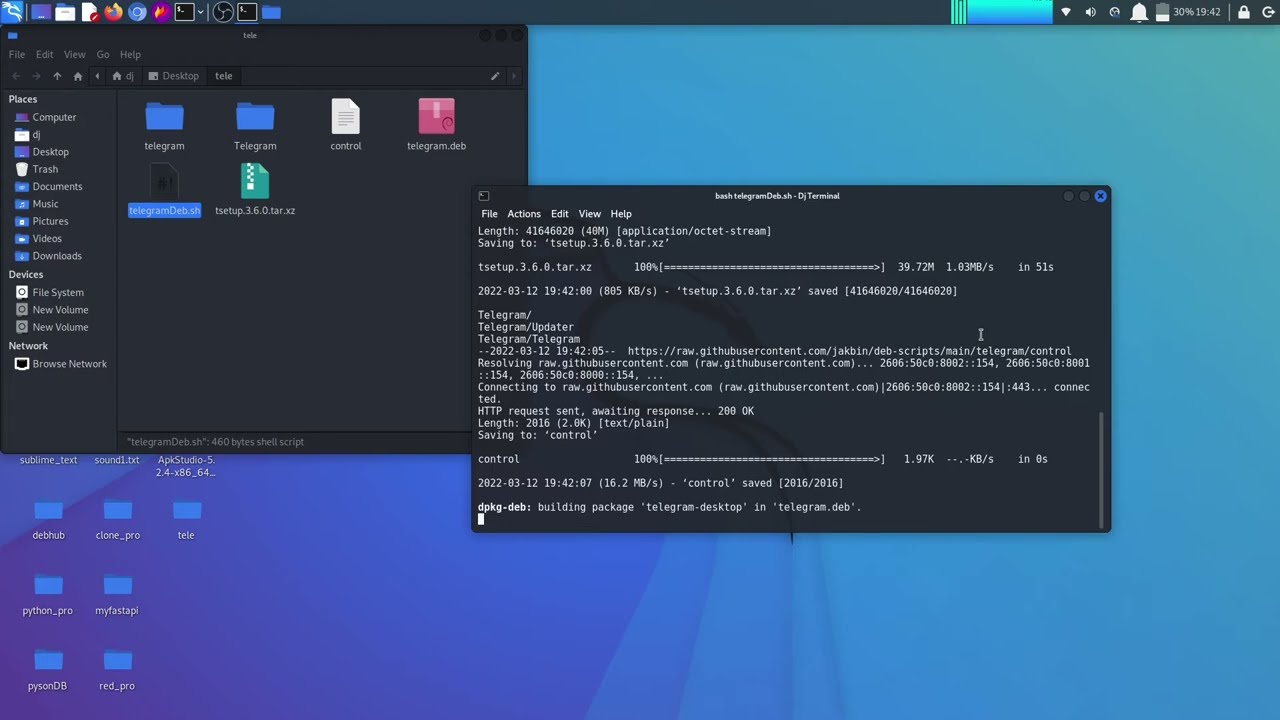Switch to the file manager taskbar folder icon
1280x720 pixels.
[271, 12]
